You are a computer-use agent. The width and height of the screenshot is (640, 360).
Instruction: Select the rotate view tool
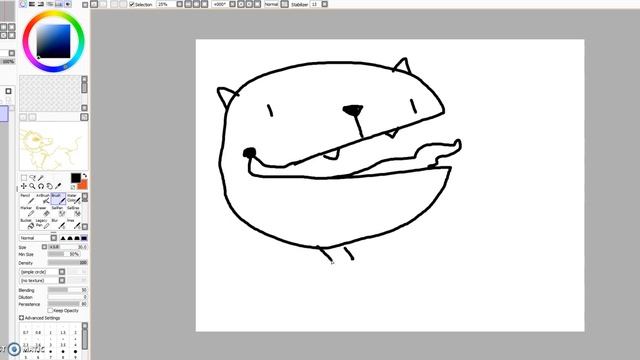41,186
